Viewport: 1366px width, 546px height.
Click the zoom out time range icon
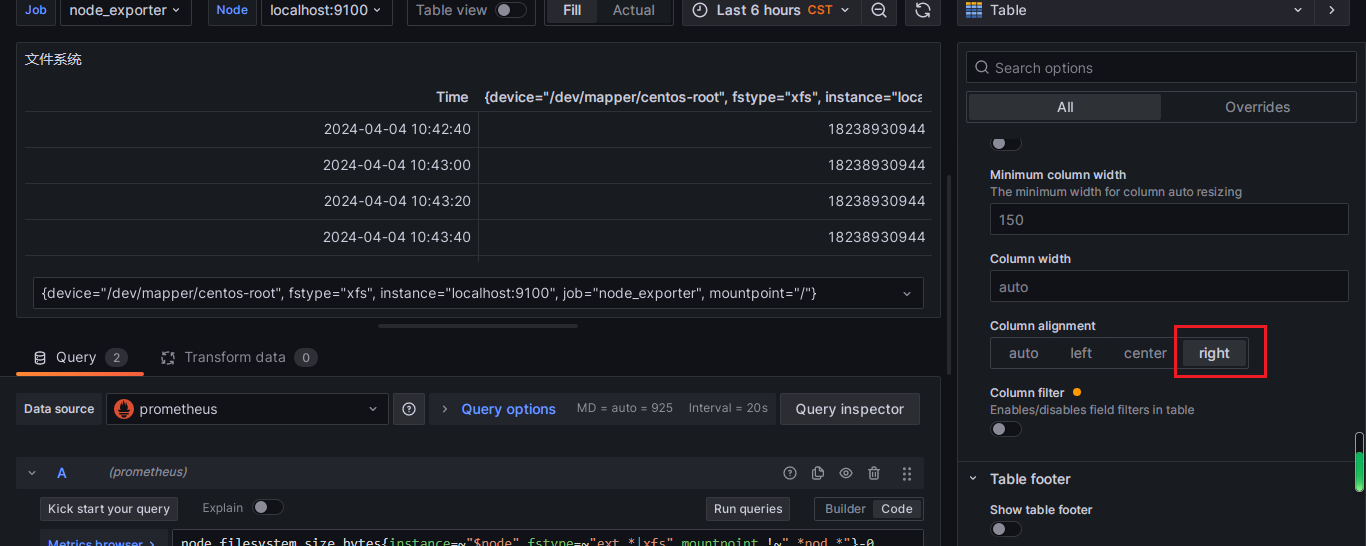tap(878, 10)
